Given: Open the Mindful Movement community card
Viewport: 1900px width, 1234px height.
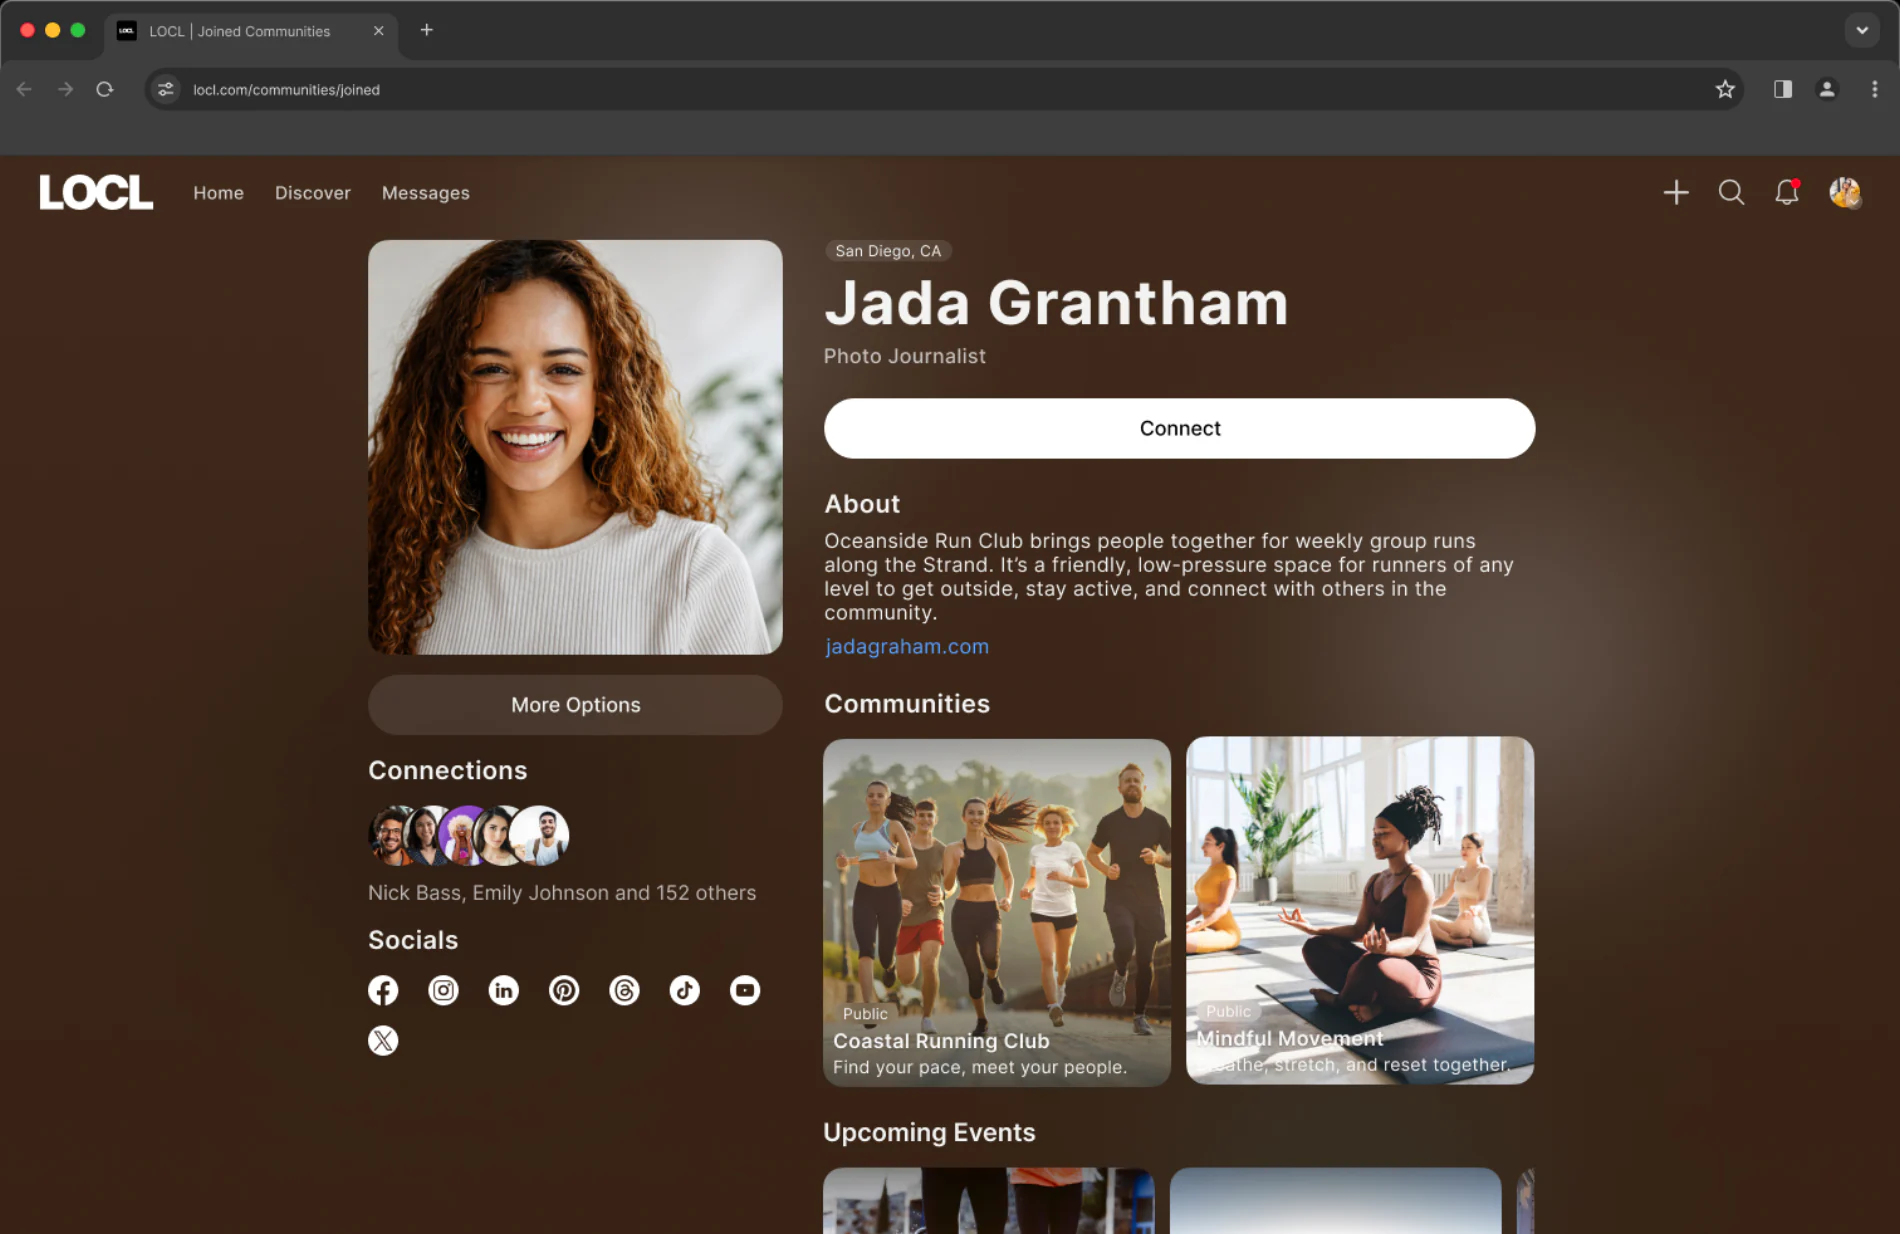Looking at the screenshot, I should point(1360,910).
